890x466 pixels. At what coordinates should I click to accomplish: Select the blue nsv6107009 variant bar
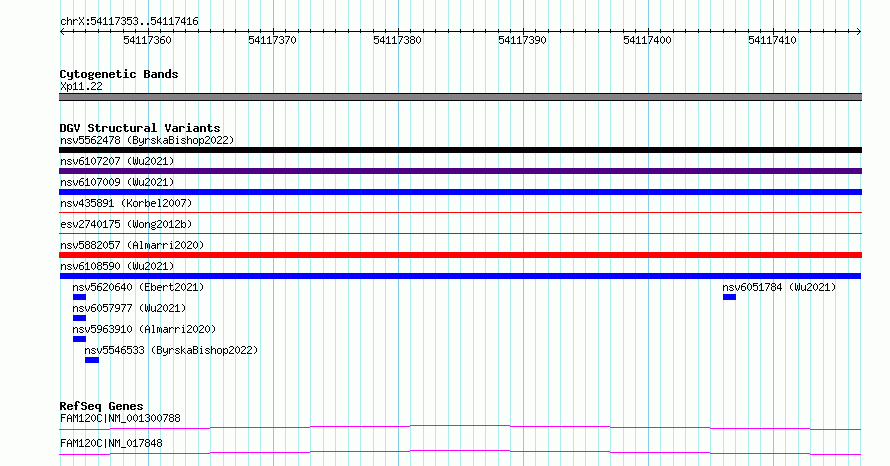460,192
